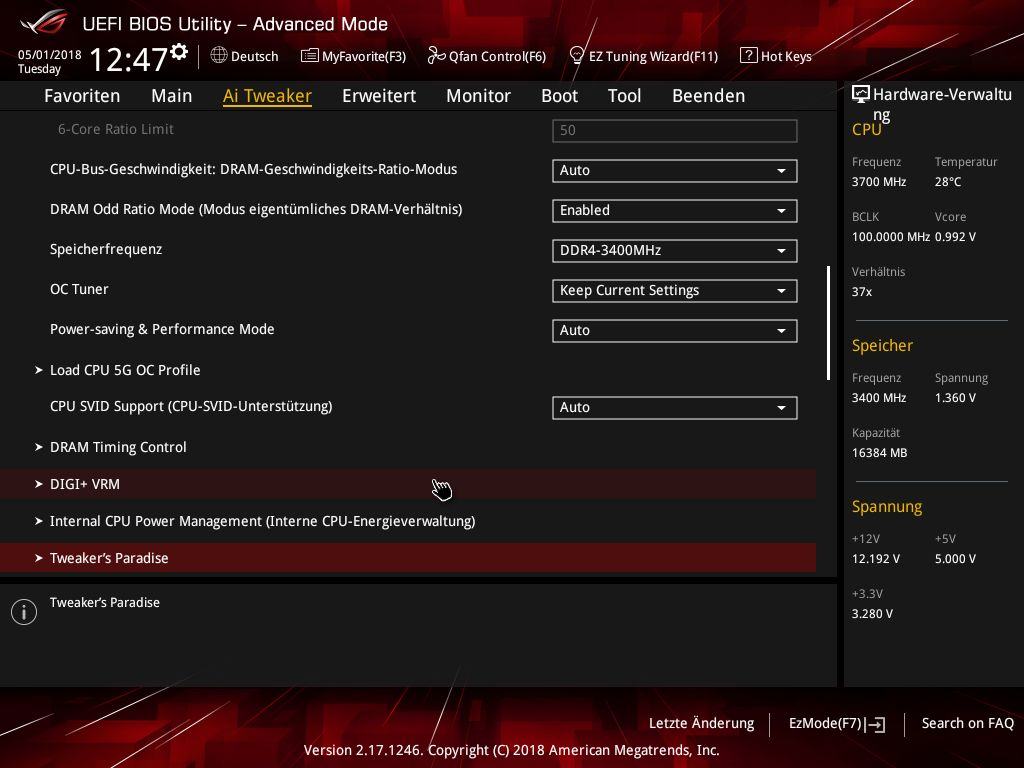Click CPU Frequenz value 3700 MHz

click(879, 182)
